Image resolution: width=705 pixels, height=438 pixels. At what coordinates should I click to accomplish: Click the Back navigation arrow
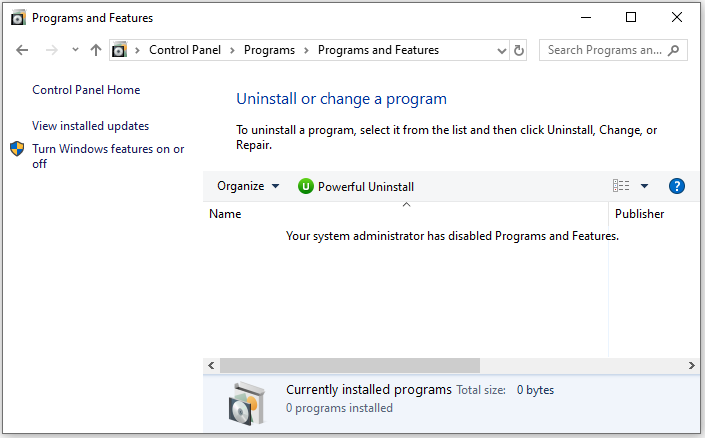coord(22,50)
